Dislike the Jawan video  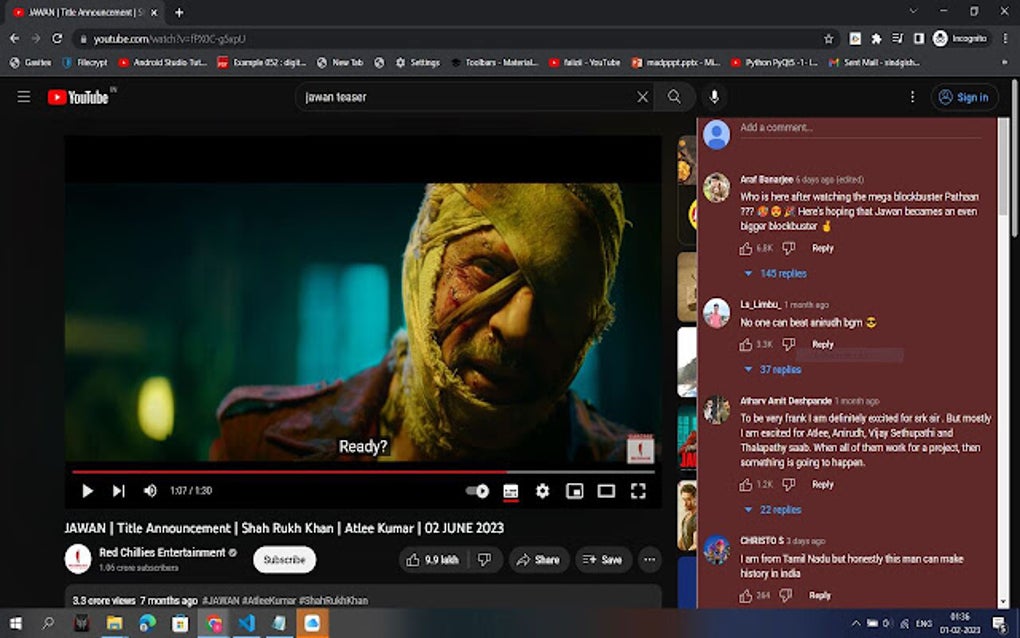click(484, 559)
